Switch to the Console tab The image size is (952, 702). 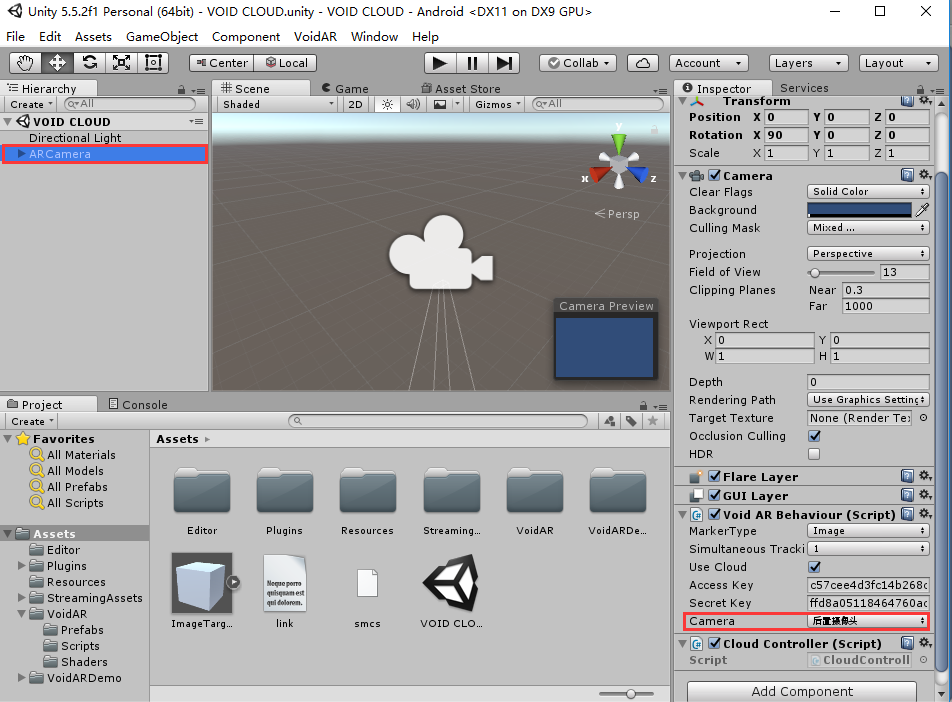point(138,404)
